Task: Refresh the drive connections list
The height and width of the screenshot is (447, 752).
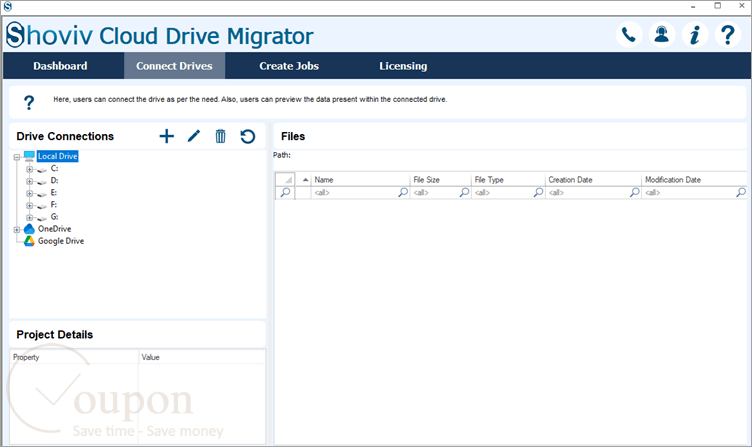Action: point(247,136)
